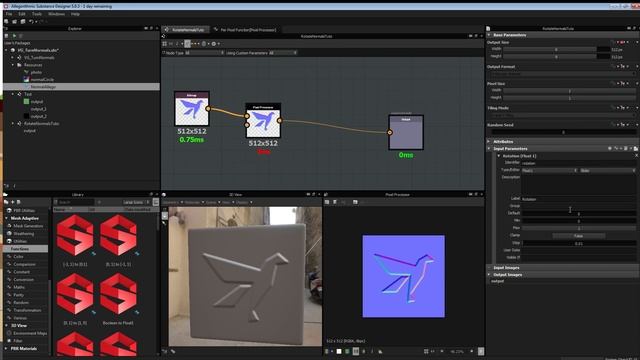Image resolution: width=640 pixels, height=360 pixels.
Task: Open the Windows menu
Action: [56, 14]
